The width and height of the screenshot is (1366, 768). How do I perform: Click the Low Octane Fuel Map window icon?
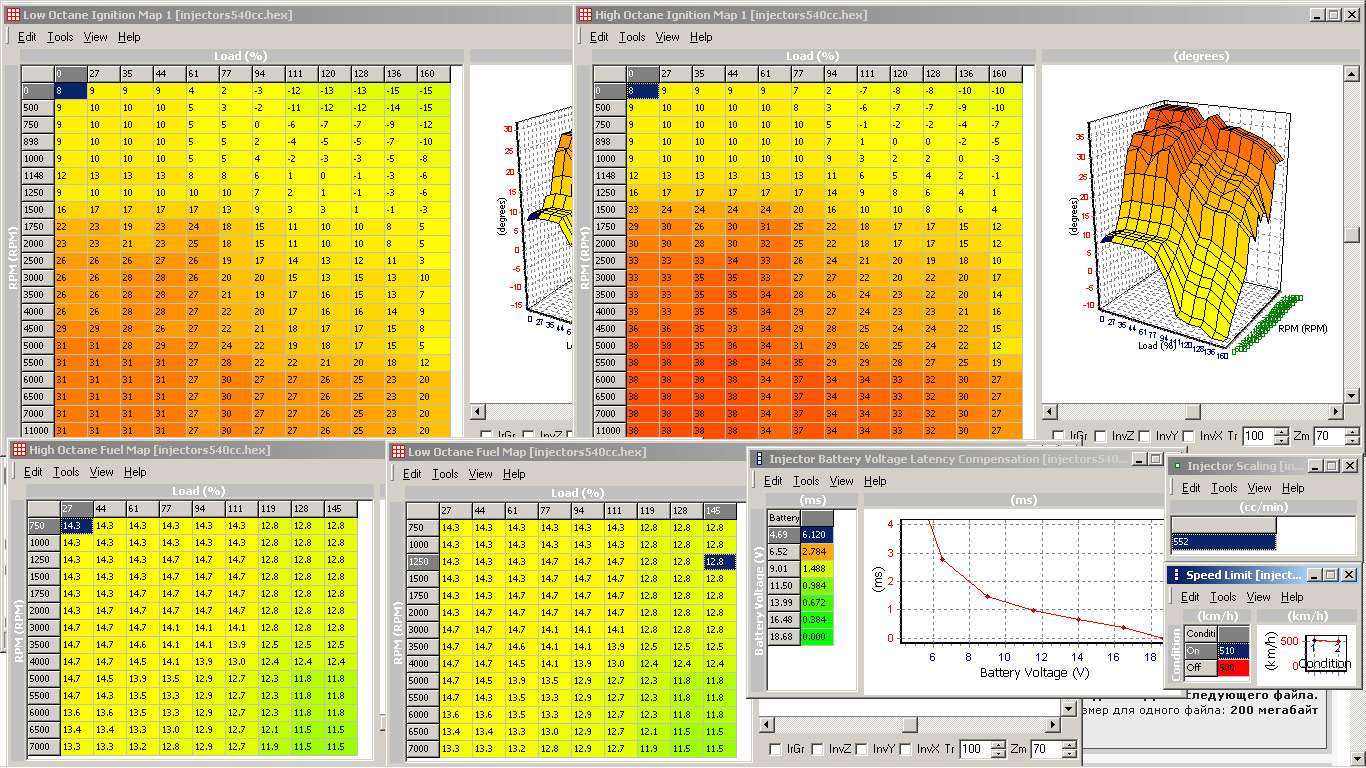[x=397, y=452]
